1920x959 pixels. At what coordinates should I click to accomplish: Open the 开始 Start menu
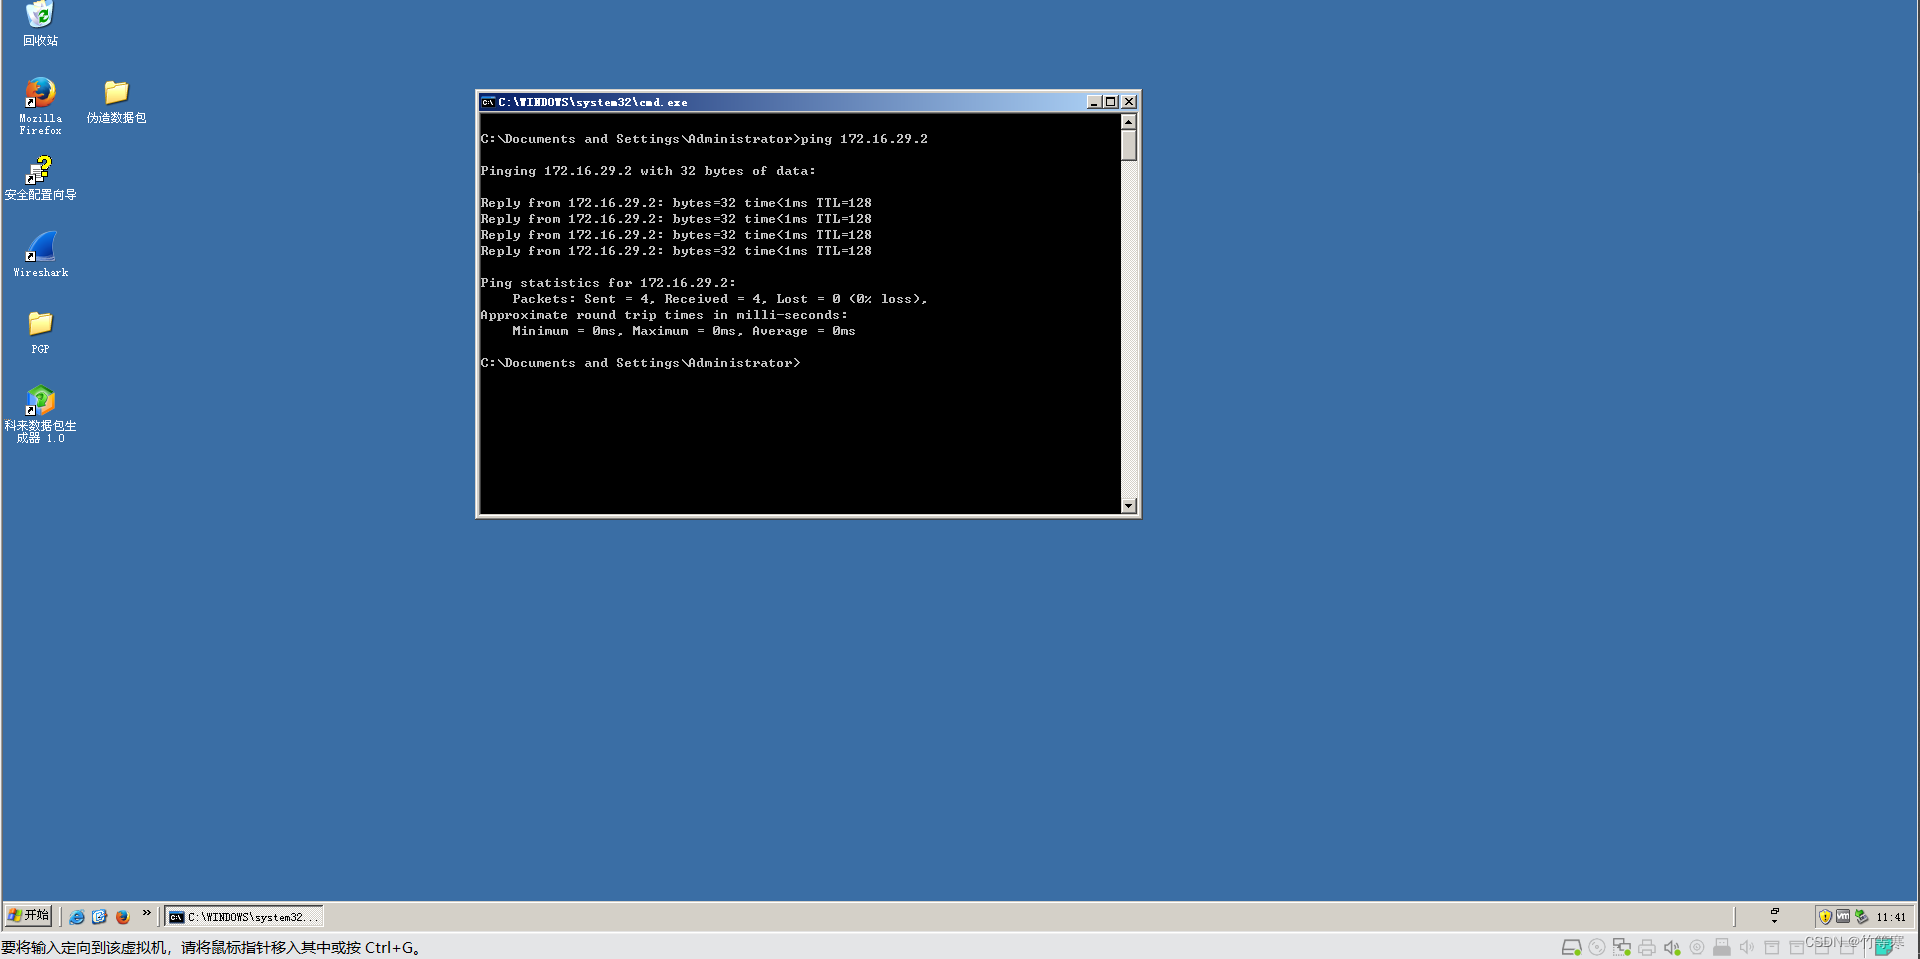(x=28, y=915)
